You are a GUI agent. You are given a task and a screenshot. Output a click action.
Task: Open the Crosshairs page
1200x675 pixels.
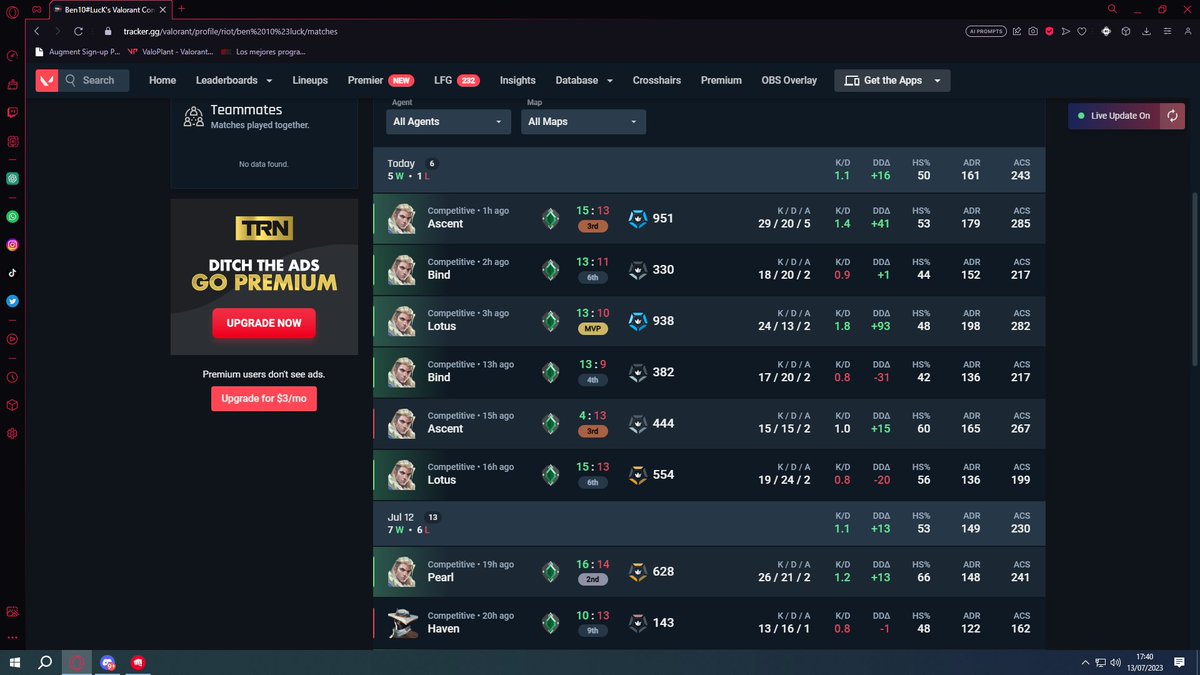click(657, 80)
